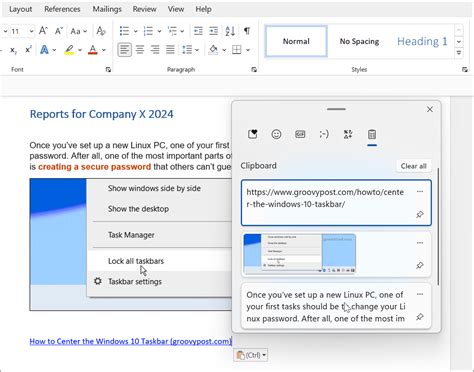
Task: Decrease paragraph indent
Action: [198, 31]
